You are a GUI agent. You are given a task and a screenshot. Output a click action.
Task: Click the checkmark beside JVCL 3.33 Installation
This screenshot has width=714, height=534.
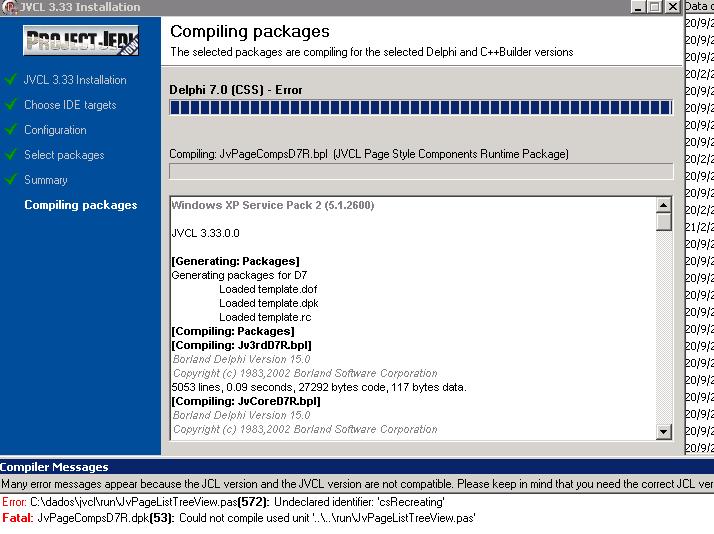[12, 80]
